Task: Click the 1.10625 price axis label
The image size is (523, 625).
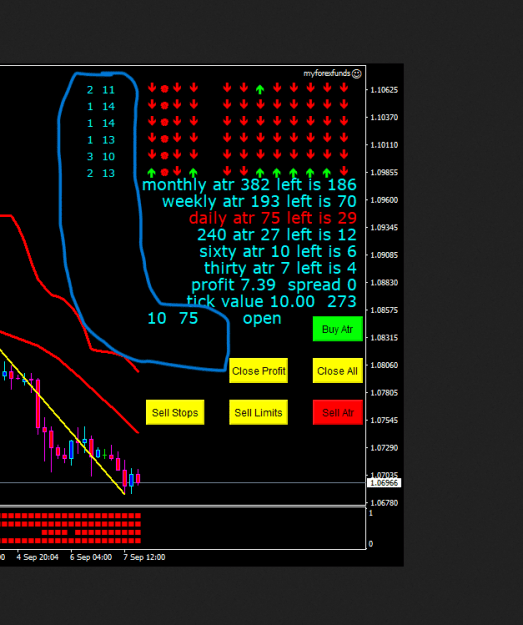Action: click(384, 90)
